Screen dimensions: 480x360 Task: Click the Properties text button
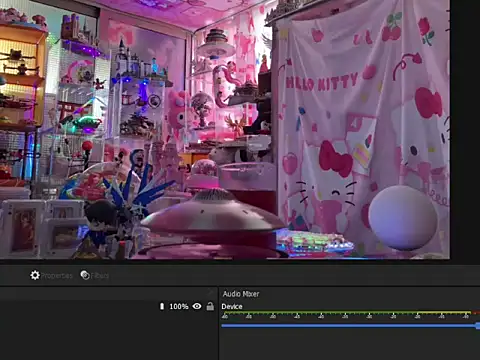(x=57, y=276)
